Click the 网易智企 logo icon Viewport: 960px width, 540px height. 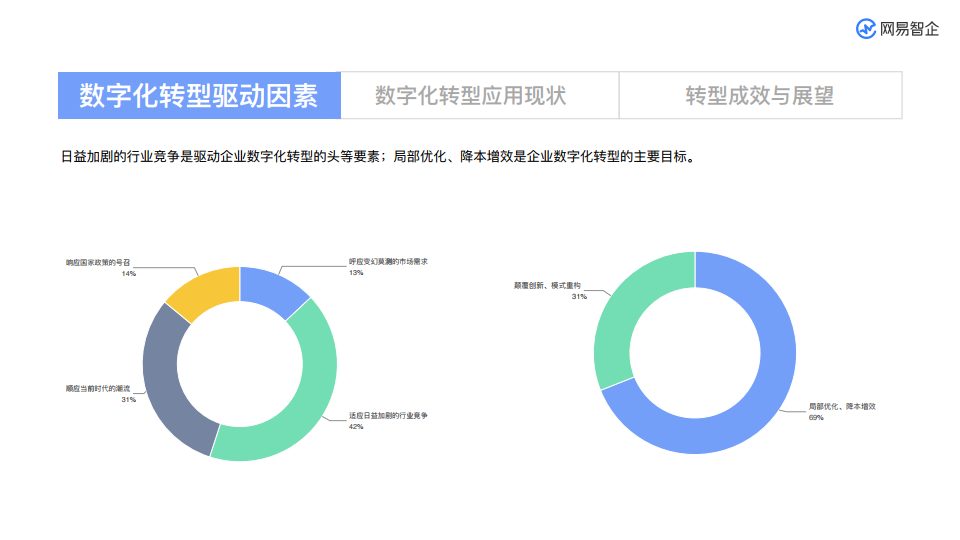pos(866,29)
